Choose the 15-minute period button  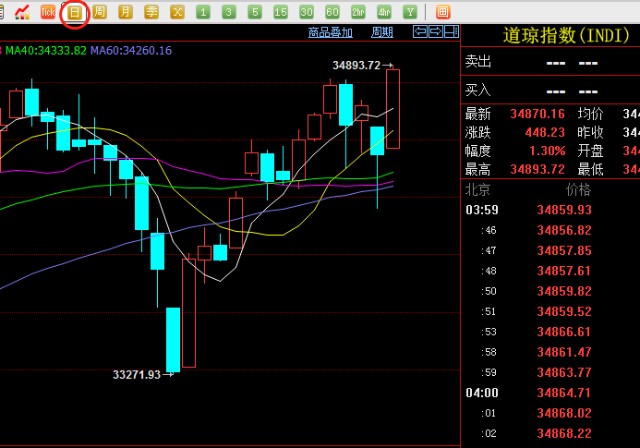(280, 12)
